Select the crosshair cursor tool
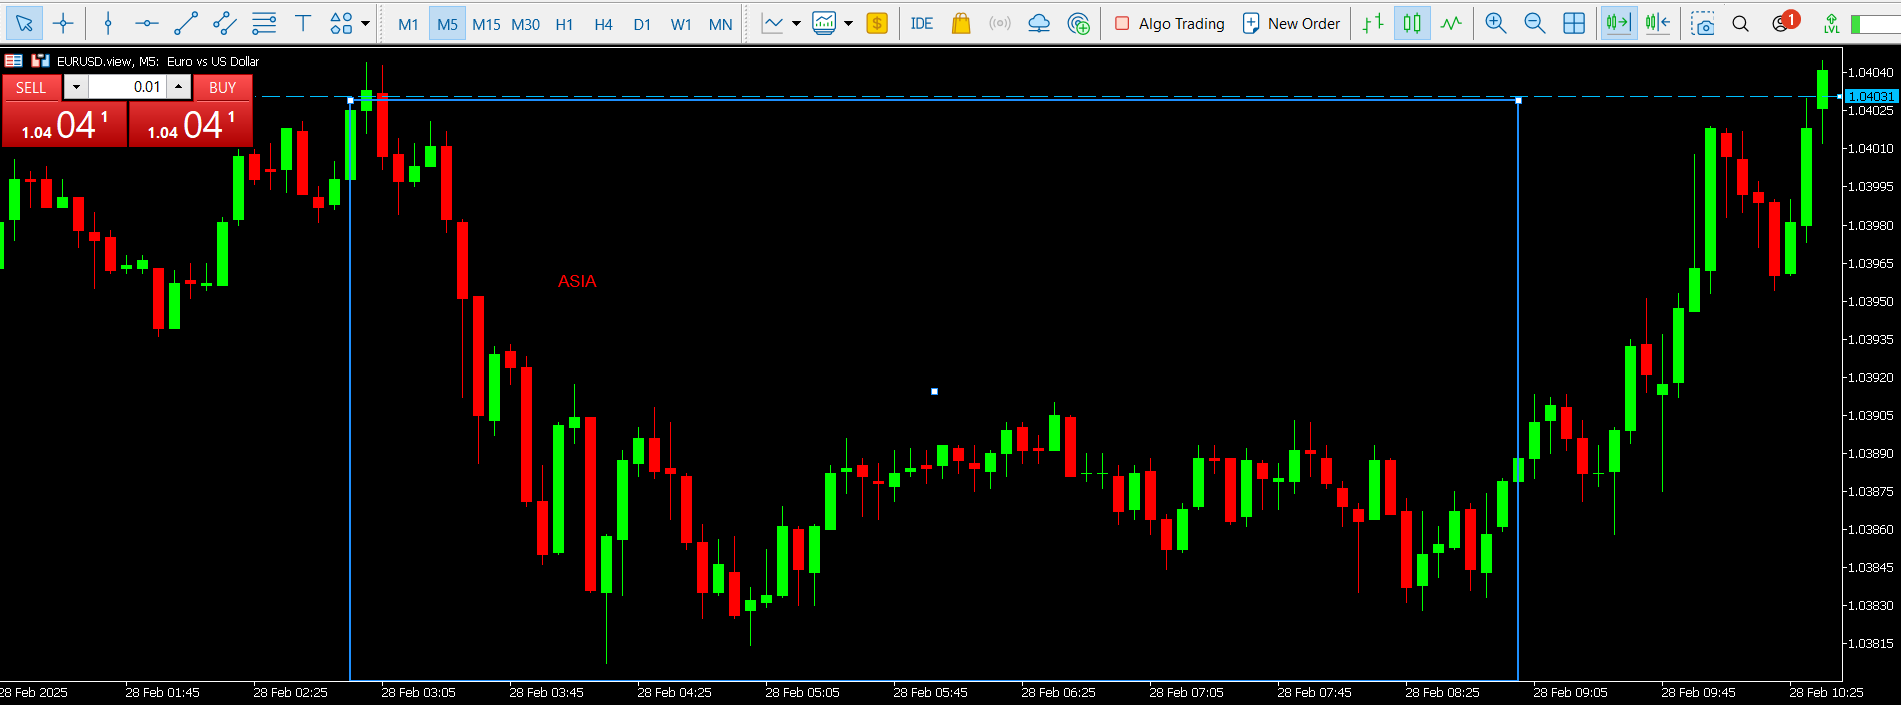Viewport: 1901px width, 705px height. pyautogui.click(x=63, y=23)
